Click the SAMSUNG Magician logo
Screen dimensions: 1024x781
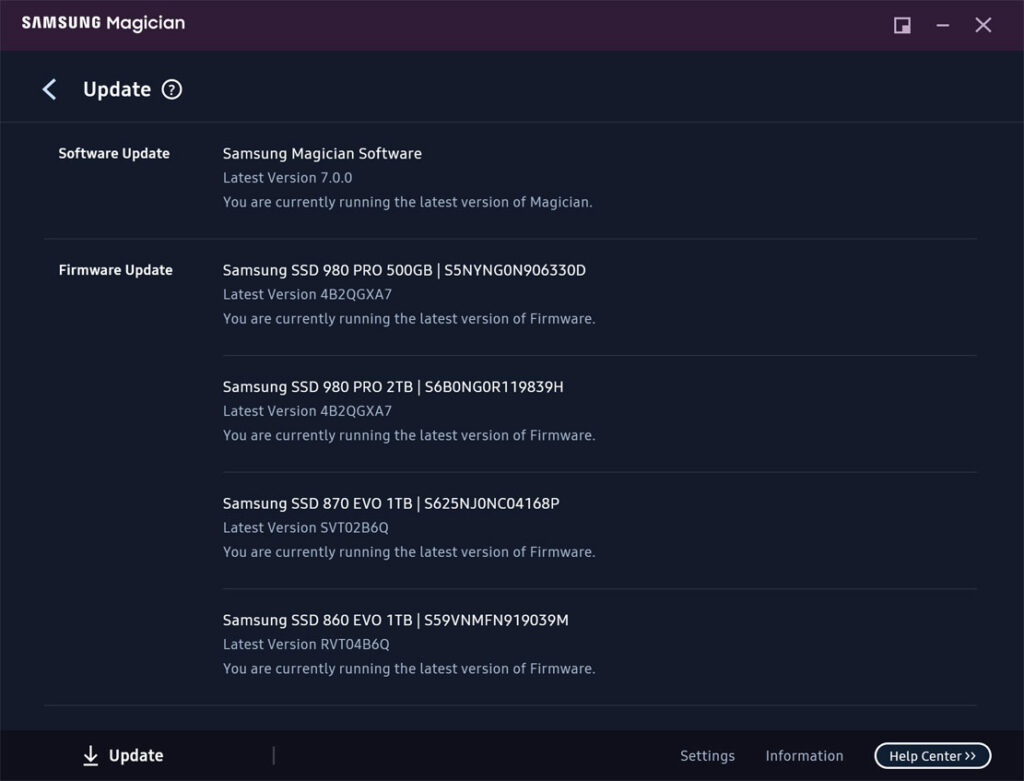click(x=103, y=22)
